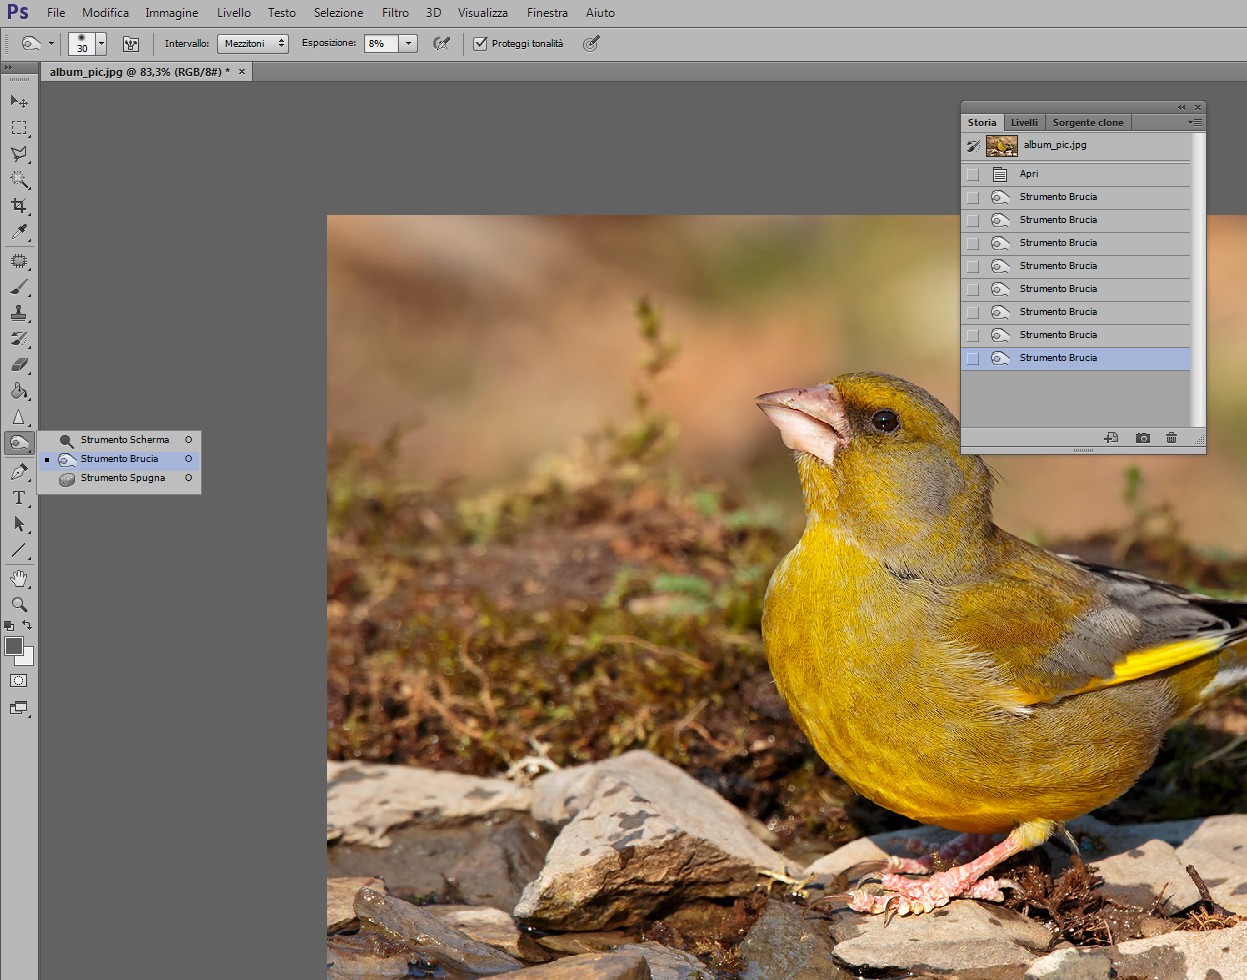Select the Zoom tool in the toolbar
The image size is (1247, 980).
[x=19, y=605]
